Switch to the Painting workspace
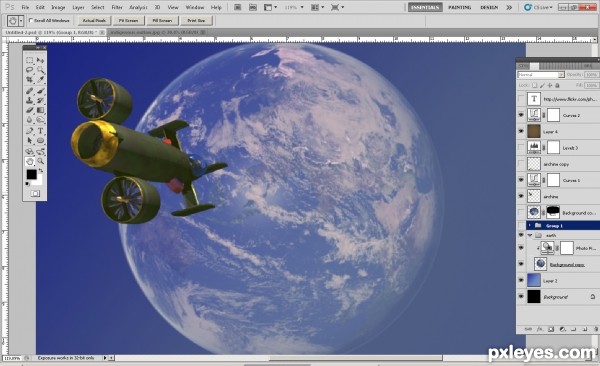This screenshot has width=600, height=366. tap(460, 7)
